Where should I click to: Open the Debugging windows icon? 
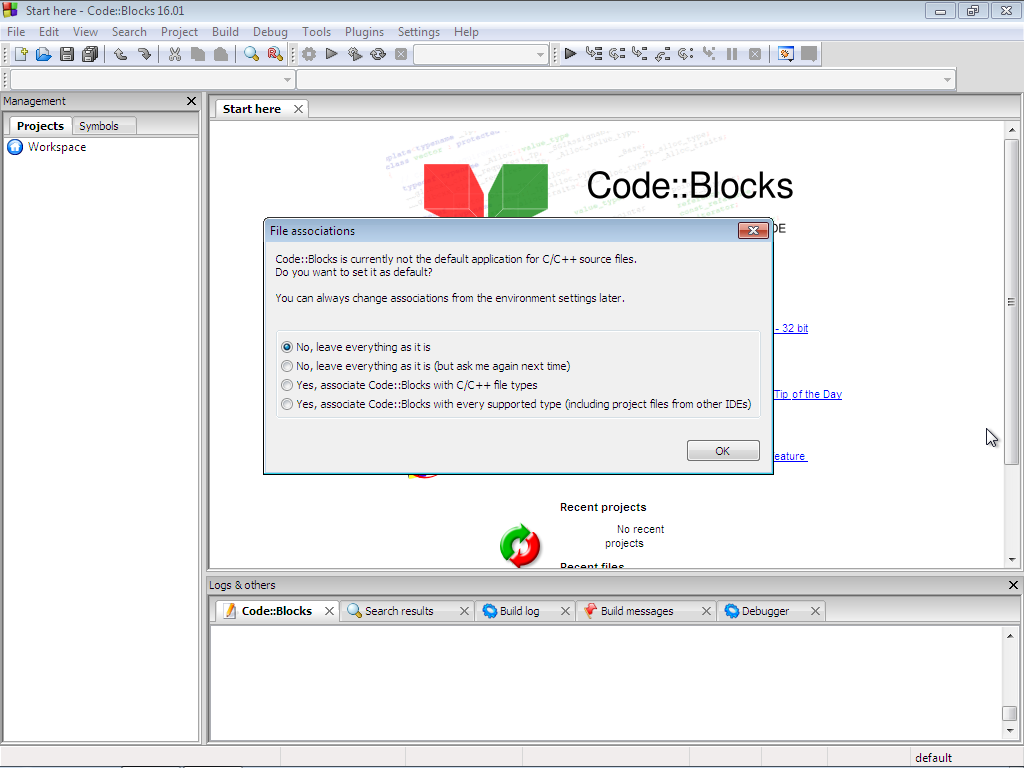pyautogui.click(x=786, y=54)
